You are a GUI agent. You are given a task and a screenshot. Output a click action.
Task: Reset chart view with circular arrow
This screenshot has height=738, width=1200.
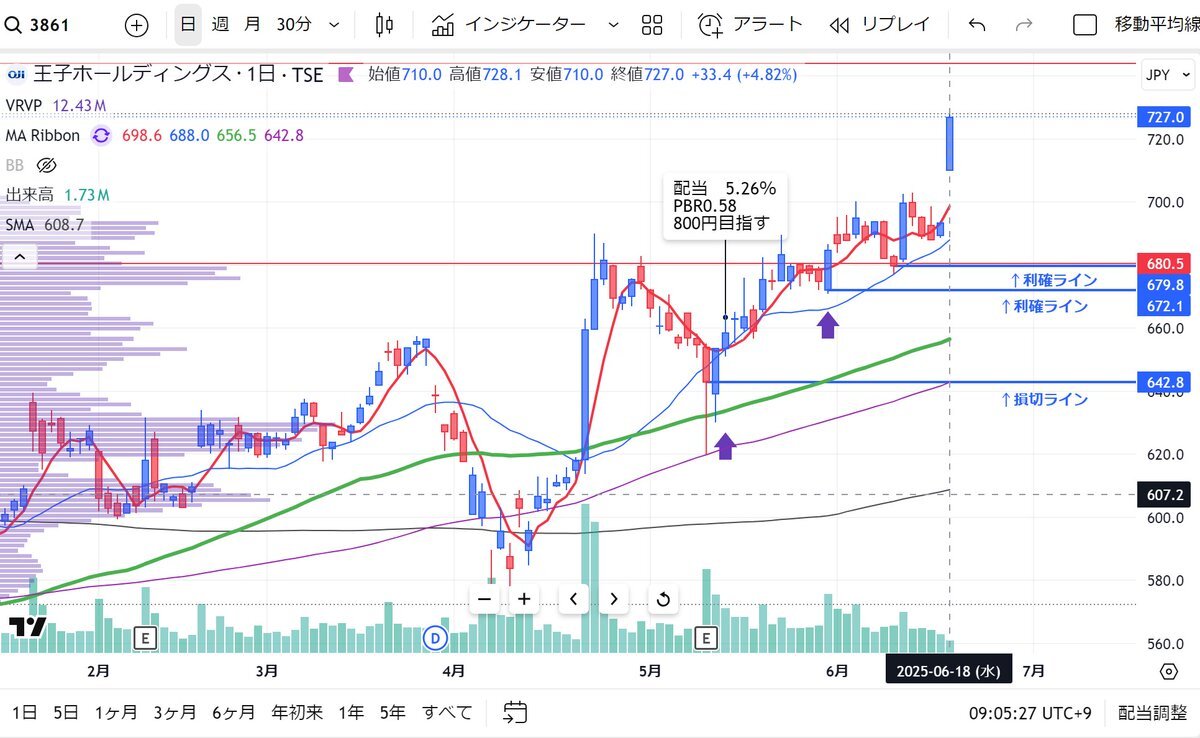(x=662, y=599)
